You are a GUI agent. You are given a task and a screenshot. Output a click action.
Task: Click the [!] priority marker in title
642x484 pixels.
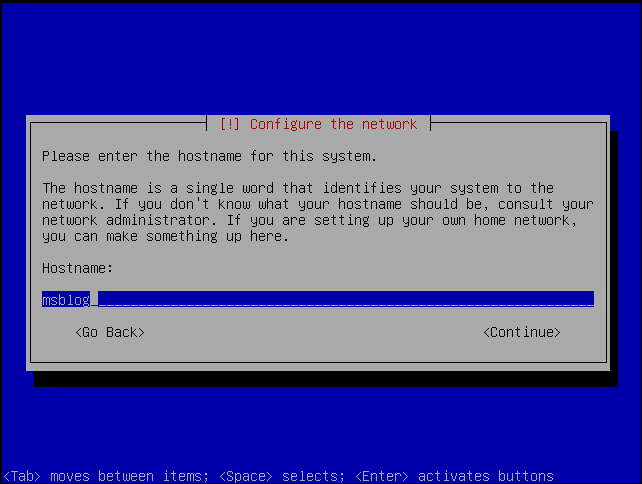(229, 124)
